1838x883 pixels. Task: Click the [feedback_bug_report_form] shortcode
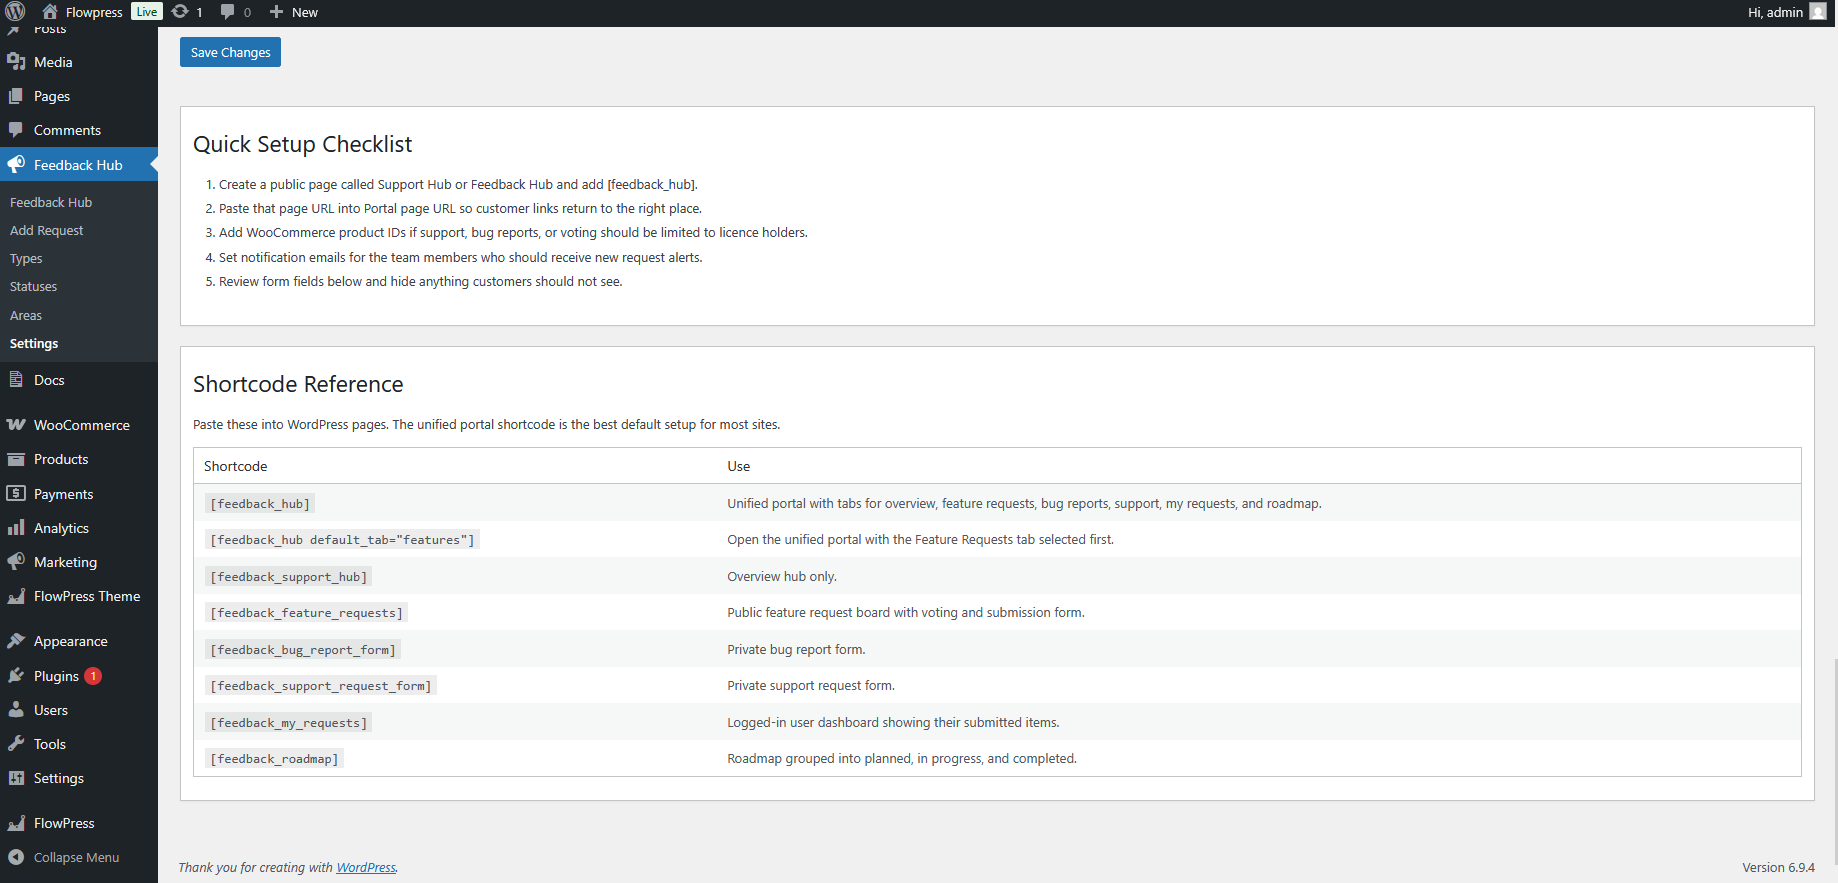tap(303, 650)
